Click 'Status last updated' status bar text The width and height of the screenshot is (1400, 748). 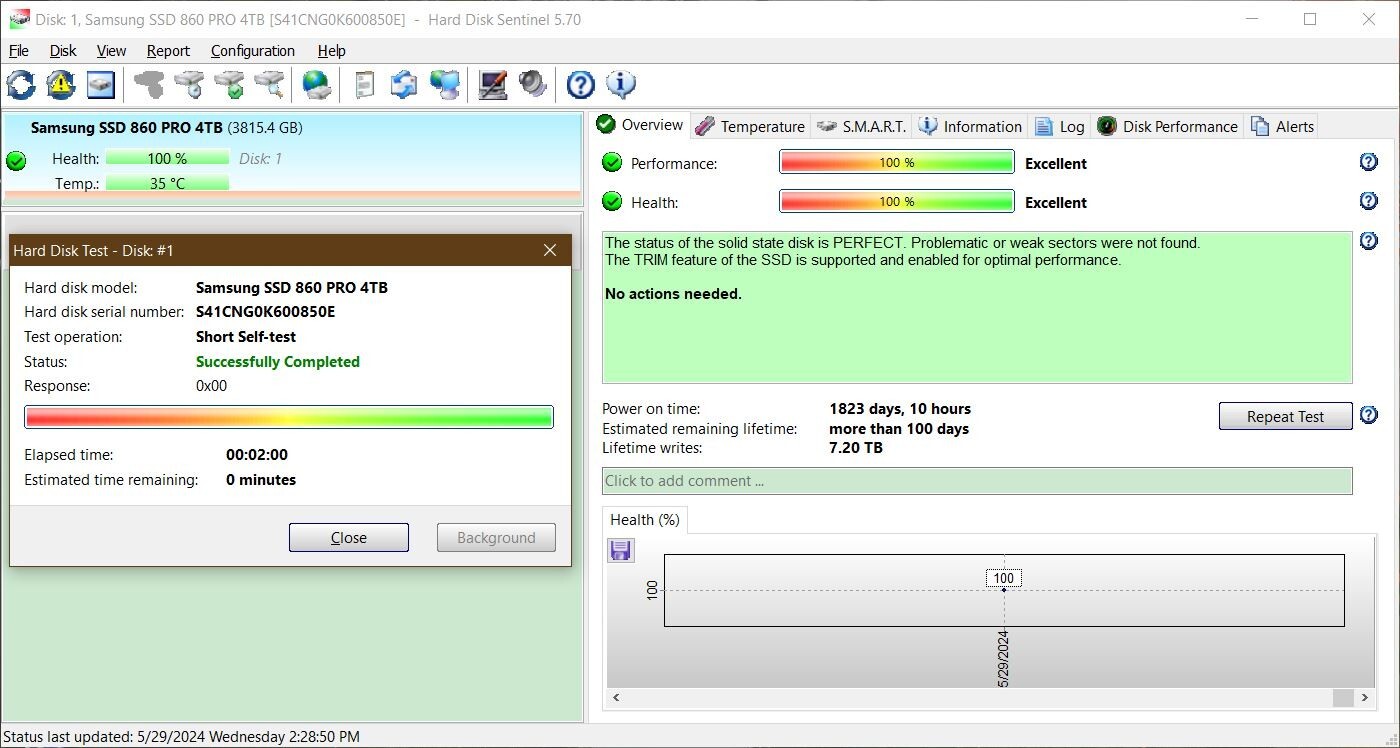181,736
